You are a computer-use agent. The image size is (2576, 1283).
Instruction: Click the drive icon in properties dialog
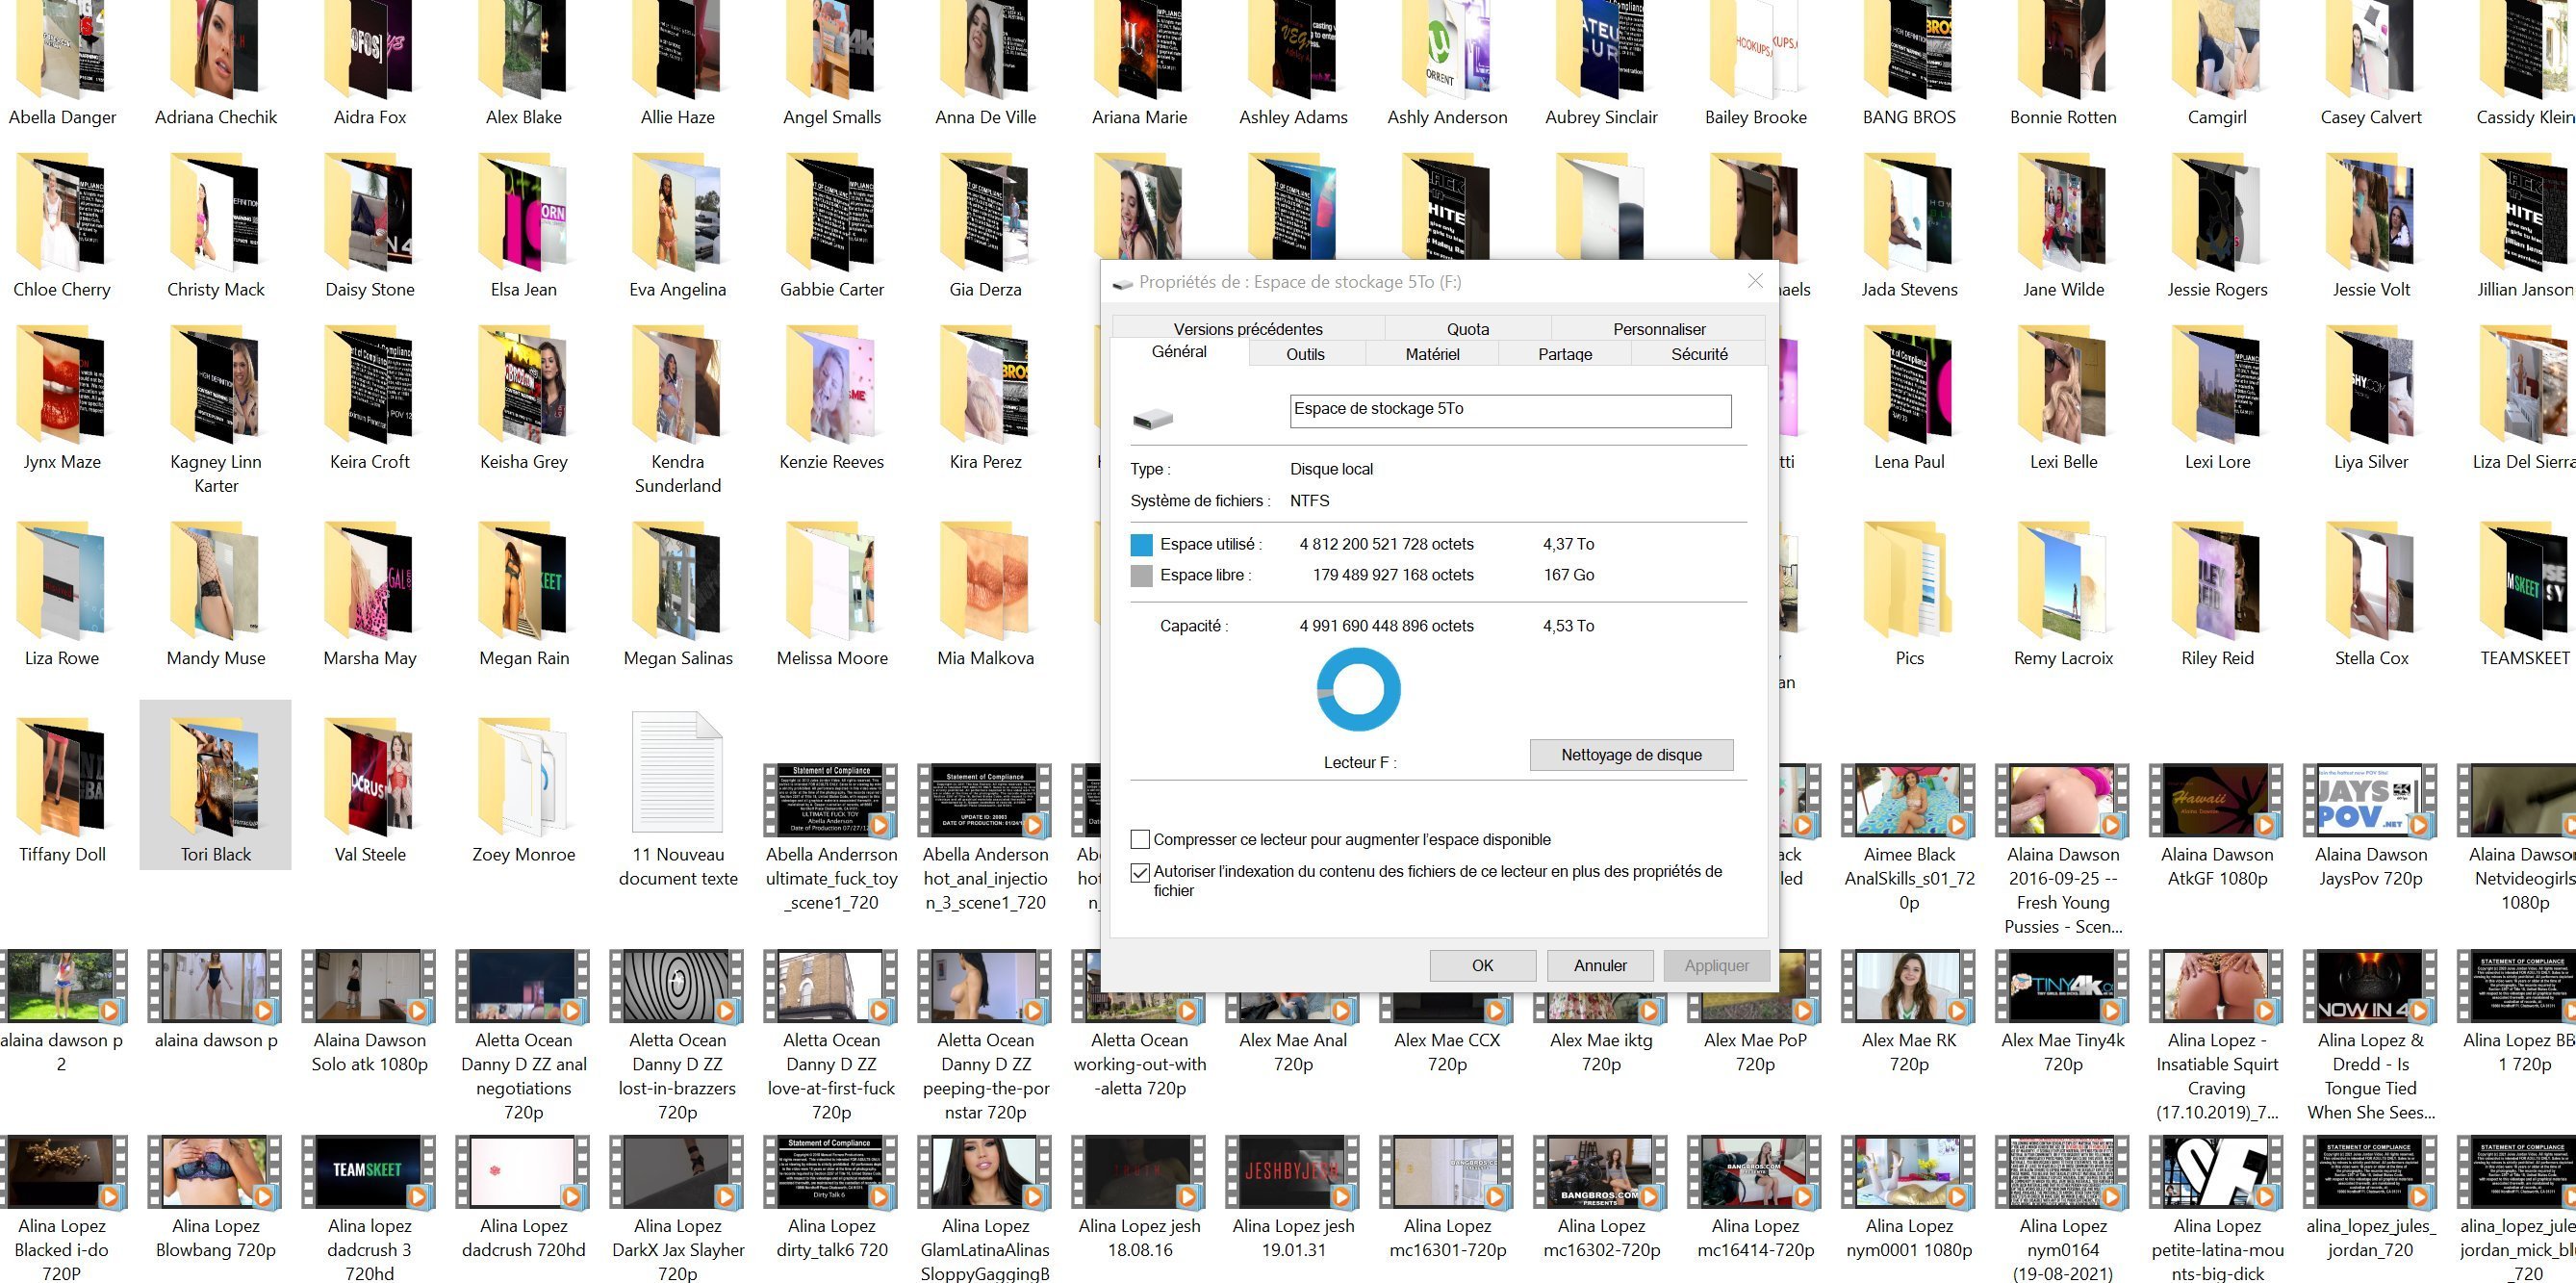1152,418
